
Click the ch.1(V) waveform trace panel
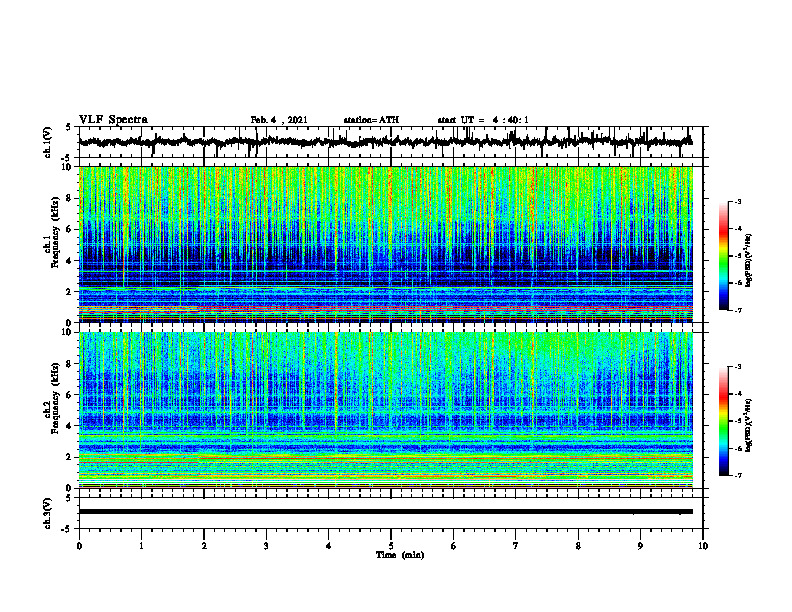391,142
